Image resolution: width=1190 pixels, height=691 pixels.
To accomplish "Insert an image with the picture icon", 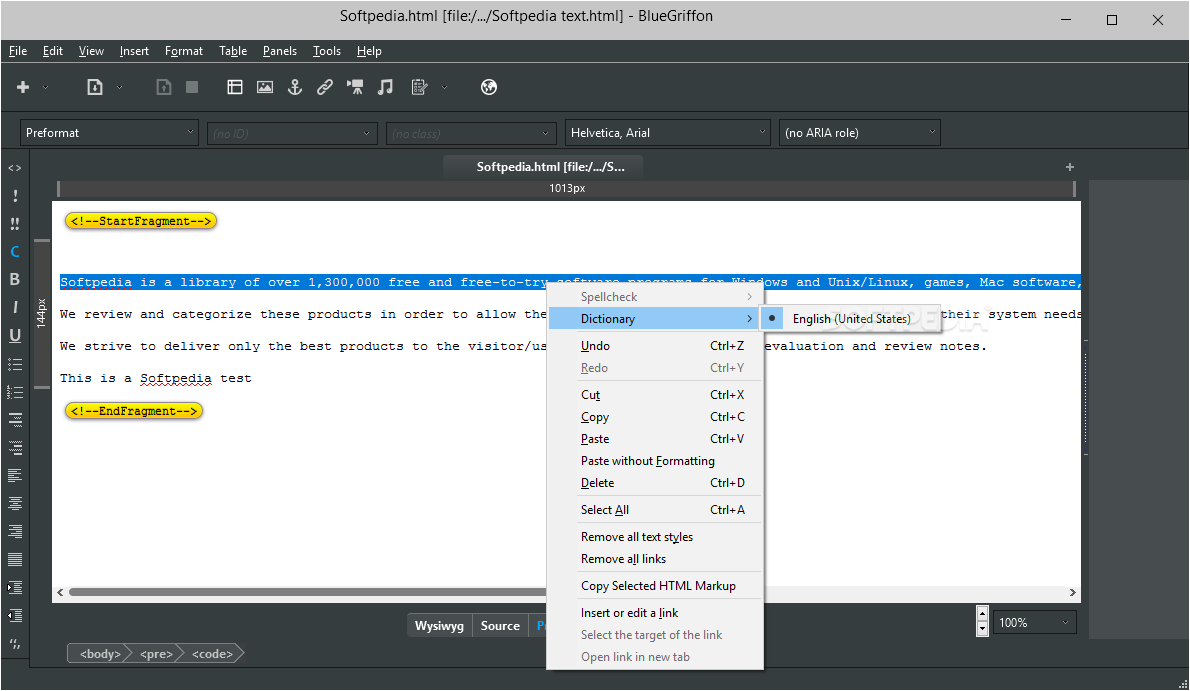I will (265, 87).
